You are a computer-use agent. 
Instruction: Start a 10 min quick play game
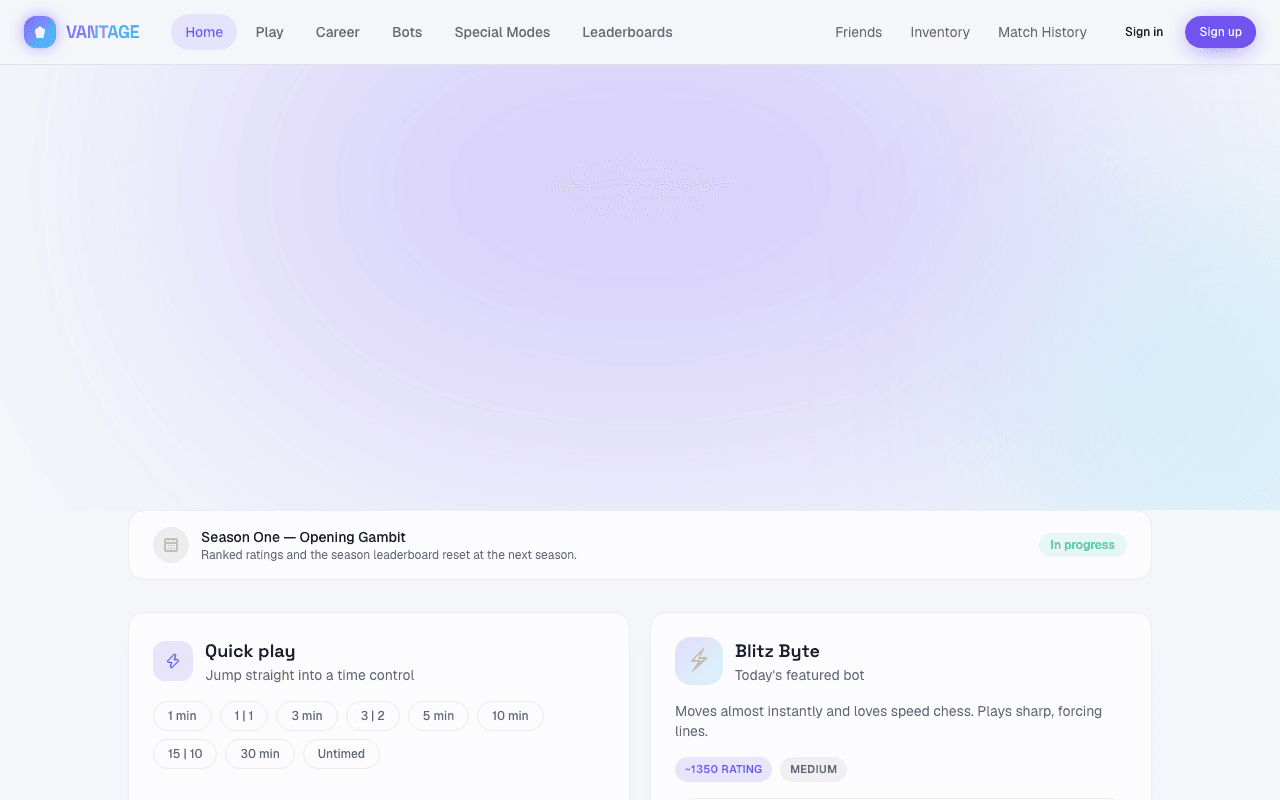[510, 716]
